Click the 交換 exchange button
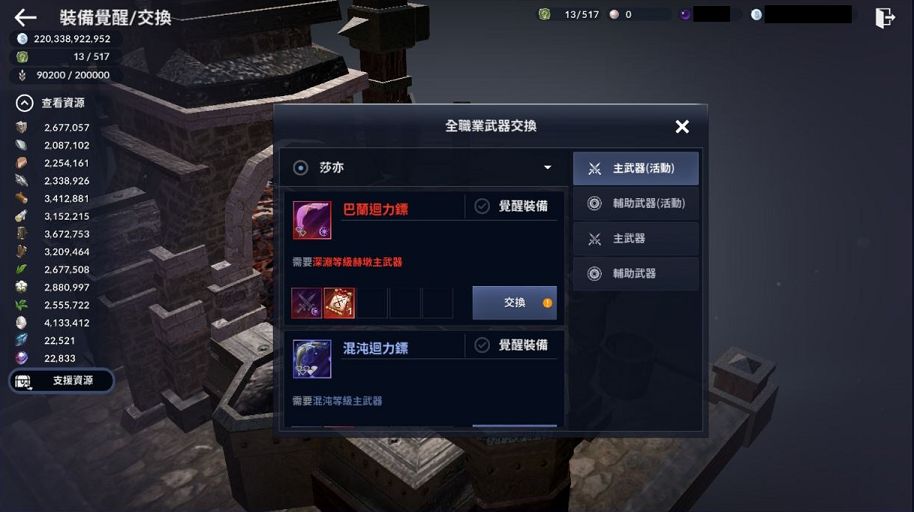 (514, 303)
